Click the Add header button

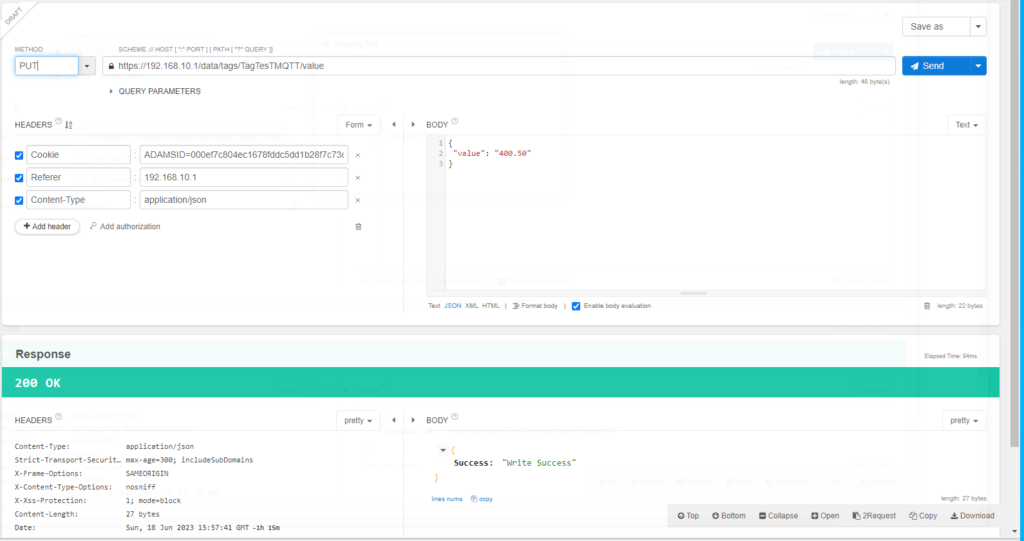click(x=47, y=226)
